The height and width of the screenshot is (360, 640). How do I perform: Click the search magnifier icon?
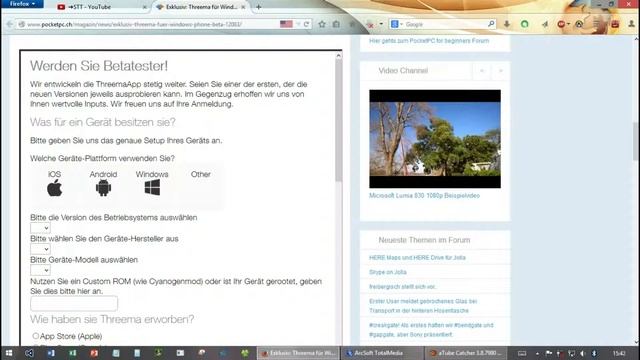point(491,24)
